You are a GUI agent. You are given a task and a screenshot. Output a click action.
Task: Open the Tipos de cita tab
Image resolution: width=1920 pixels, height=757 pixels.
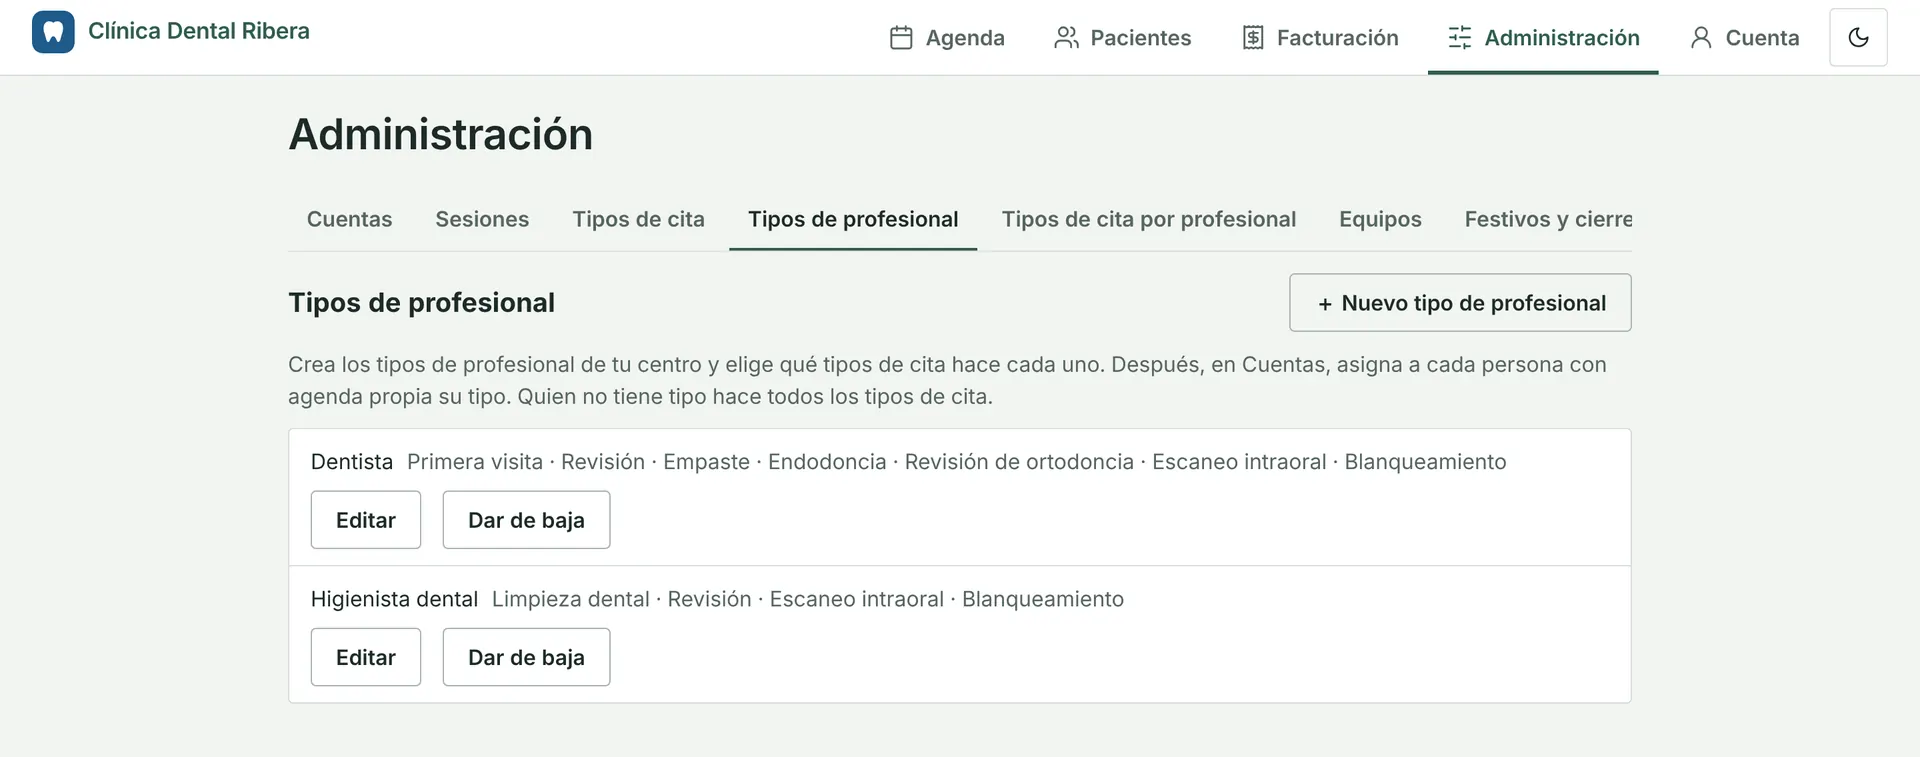[638, 219]
